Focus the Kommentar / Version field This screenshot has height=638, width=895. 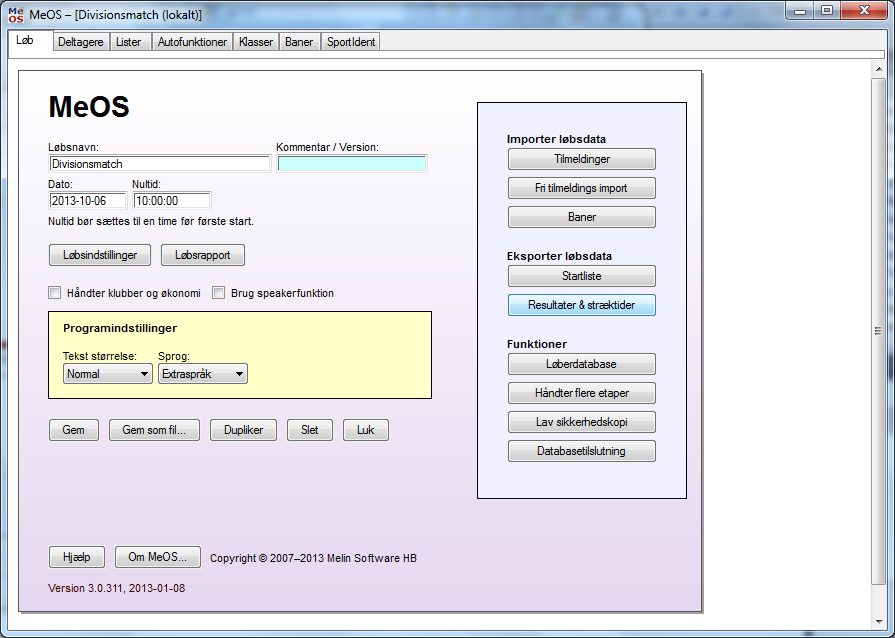[352, 164]
